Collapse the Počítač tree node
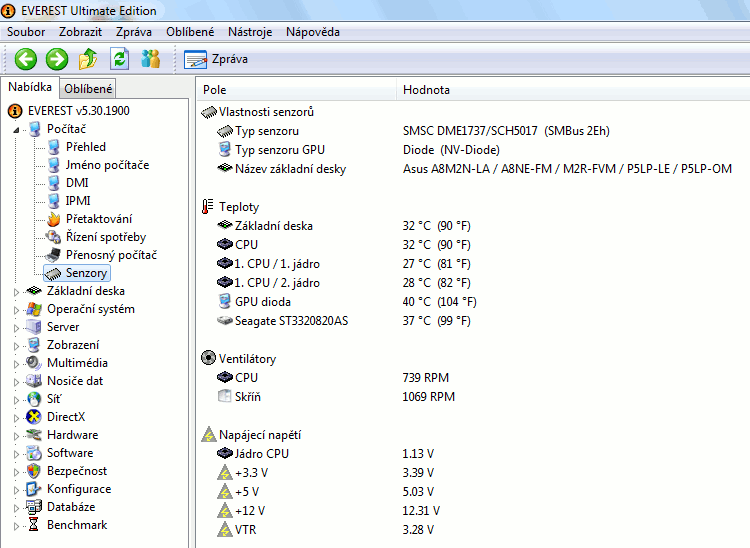This screenshot has height=548, width=750. tap(17, 129)
